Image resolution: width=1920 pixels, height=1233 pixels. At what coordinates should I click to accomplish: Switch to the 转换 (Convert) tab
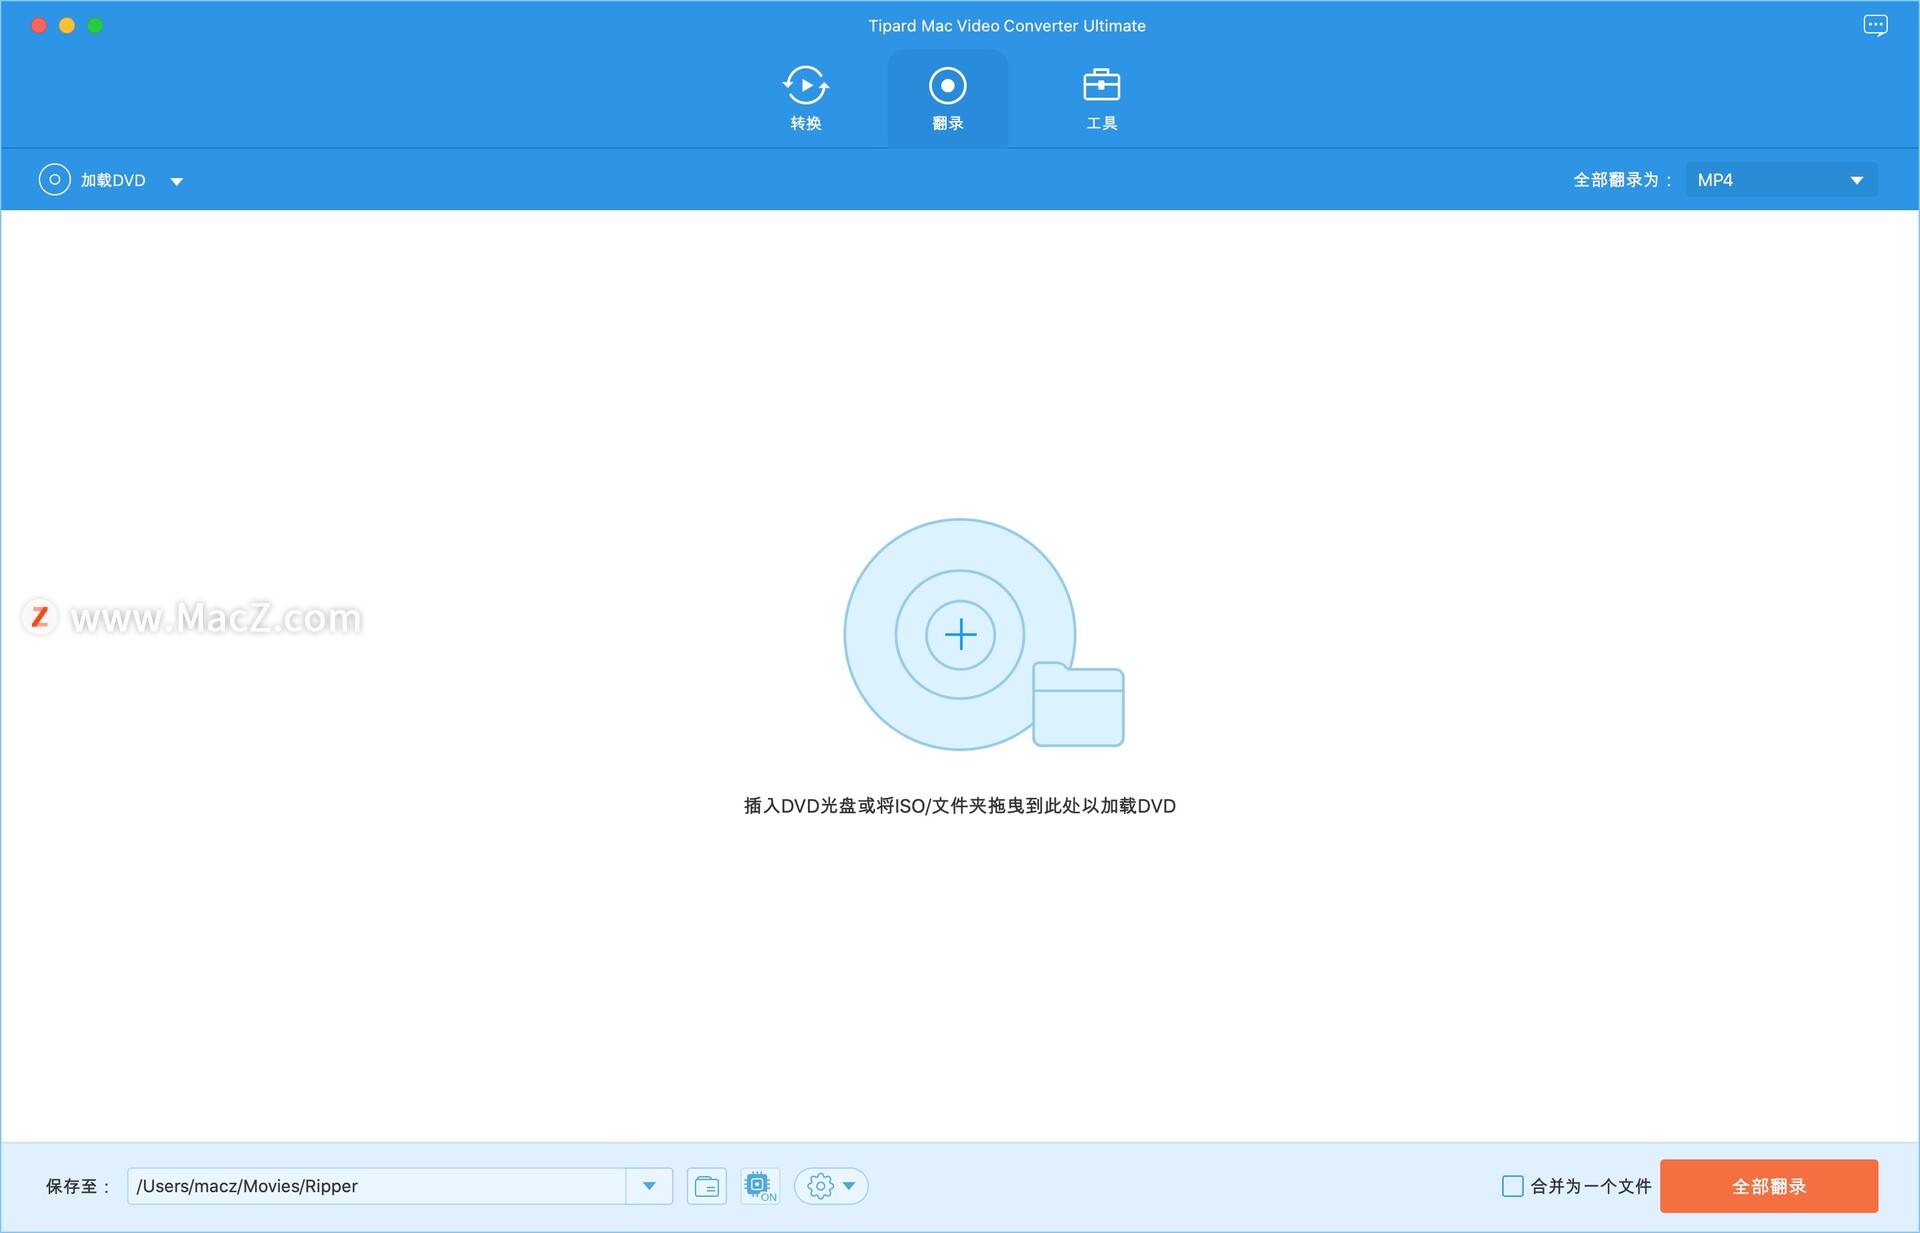805,98
